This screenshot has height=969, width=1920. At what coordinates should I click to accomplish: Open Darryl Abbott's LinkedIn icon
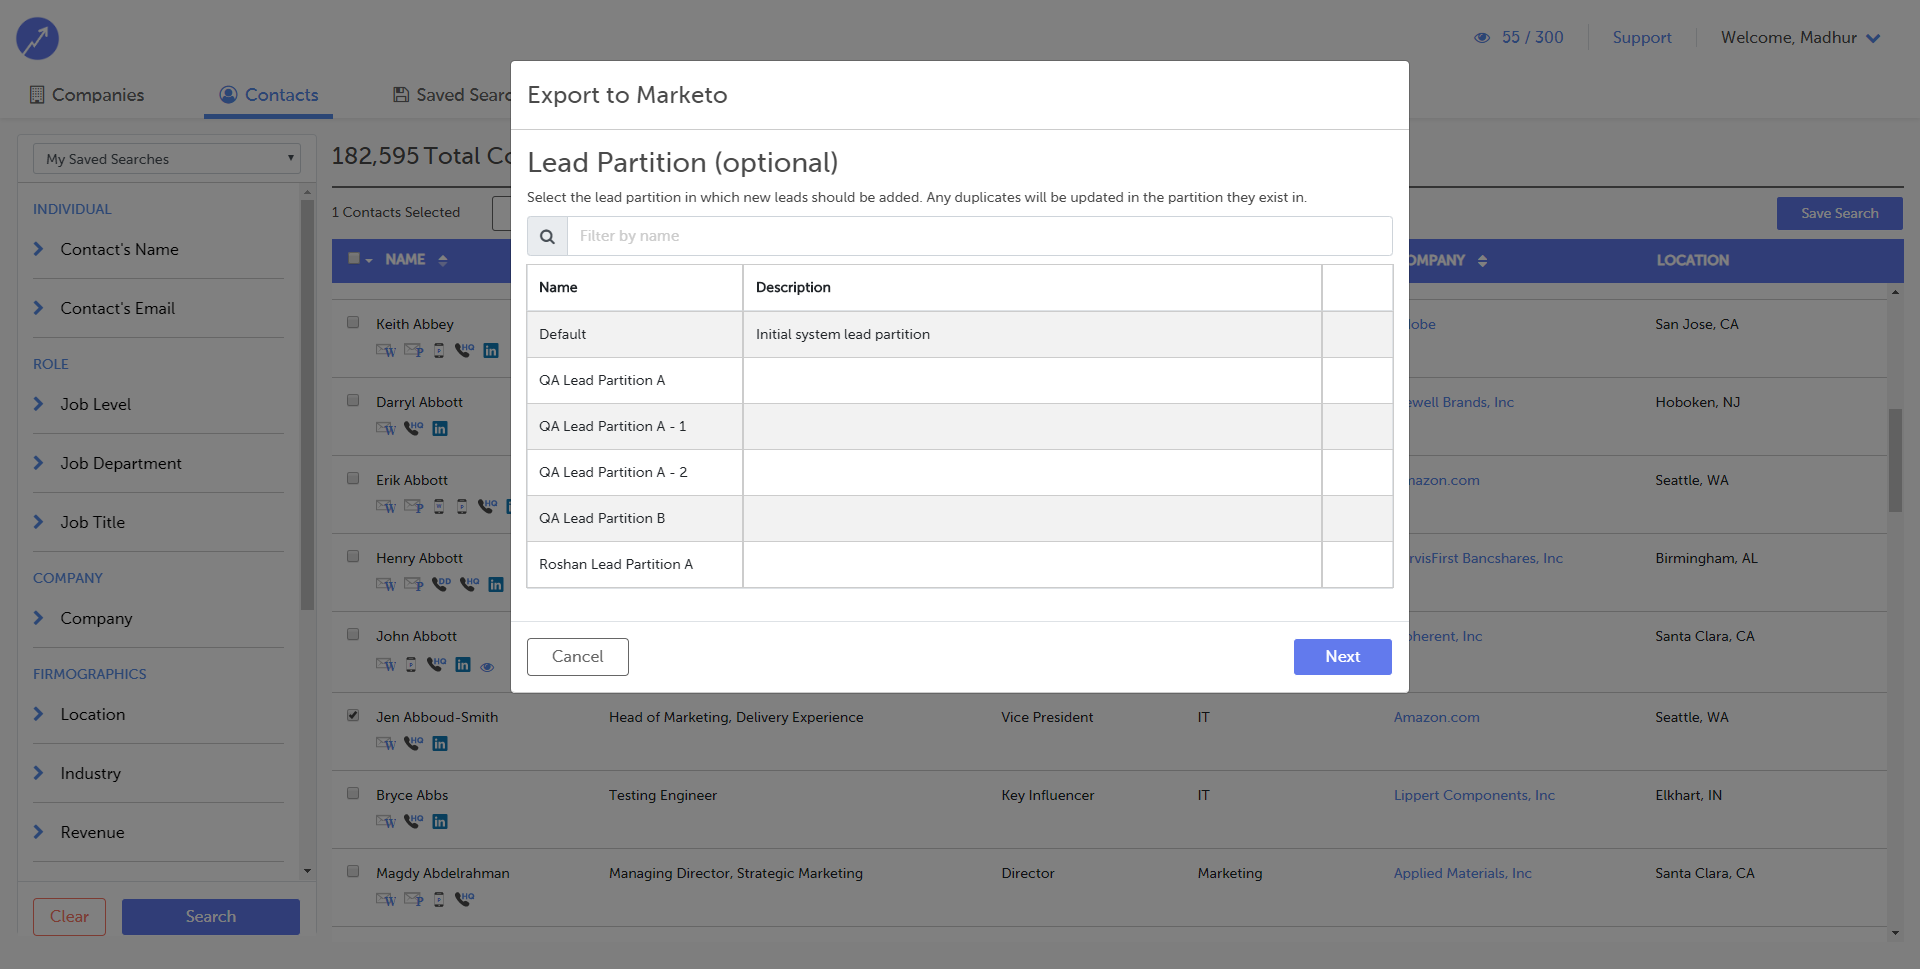(x=440, y=429)
